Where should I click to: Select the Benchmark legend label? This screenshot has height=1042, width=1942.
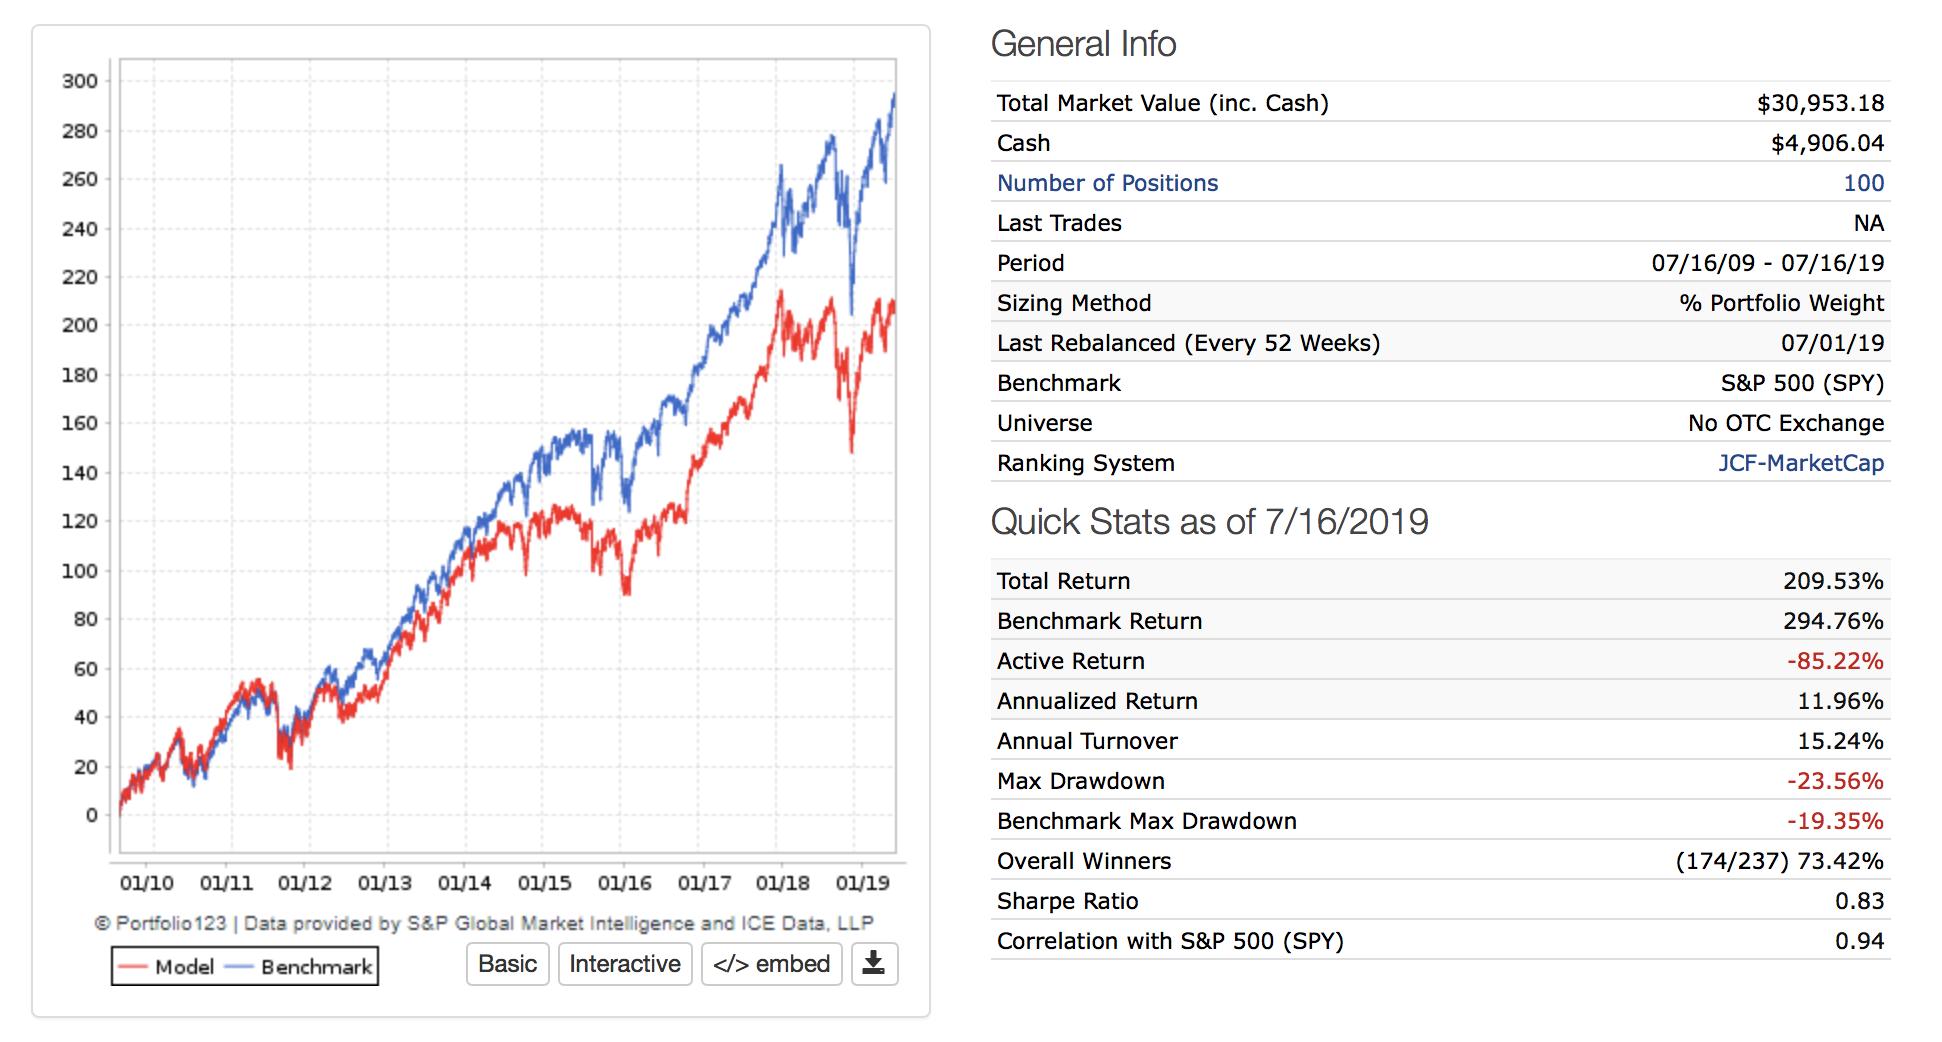[x=316, y=967]
